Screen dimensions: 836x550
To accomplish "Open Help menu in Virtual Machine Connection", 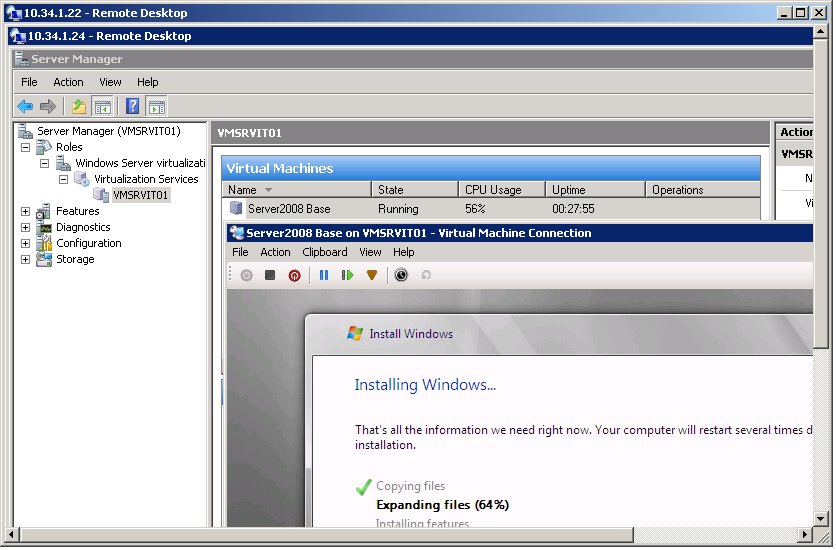I will coord(404,252).
